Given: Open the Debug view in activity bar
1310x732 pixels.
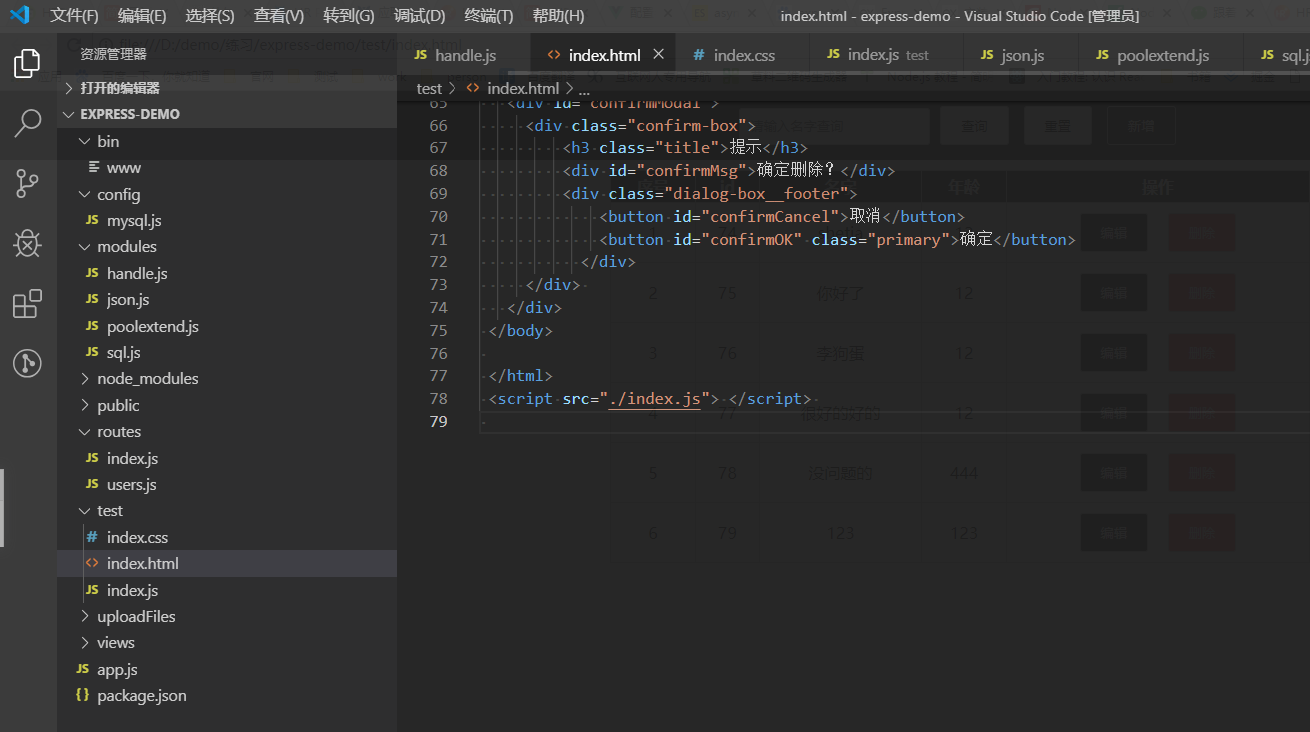Looking at the screenshot, I should [27, 243].
